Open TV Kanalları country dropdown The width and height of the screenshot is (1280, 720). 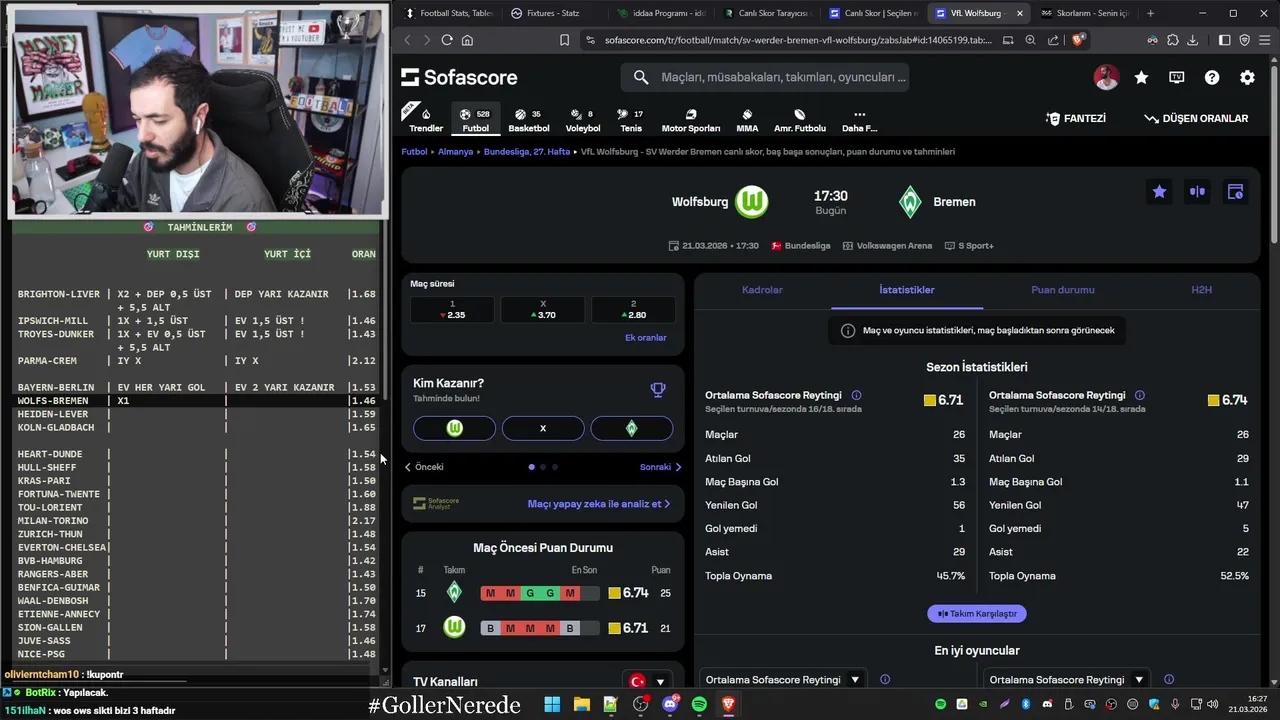click(647, 682)
